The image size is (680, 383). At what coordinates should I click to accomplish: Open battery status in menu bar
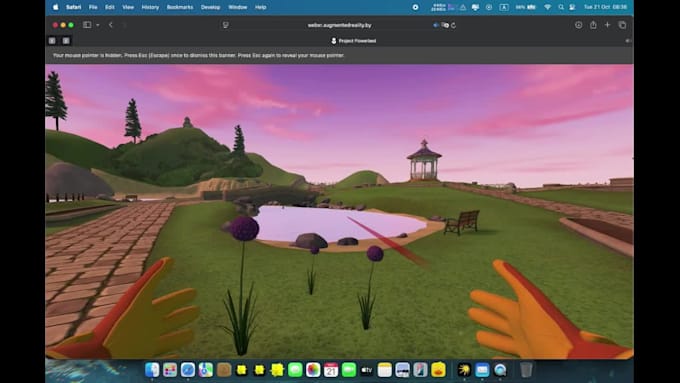[x=526, y=7]
